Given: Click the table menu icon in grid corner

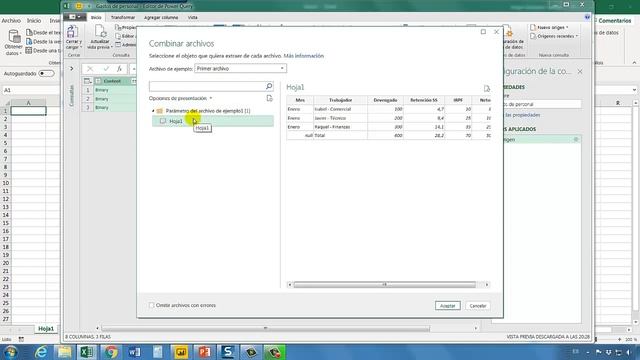Looking at the screenshot, I should click(x=87, y=81).
